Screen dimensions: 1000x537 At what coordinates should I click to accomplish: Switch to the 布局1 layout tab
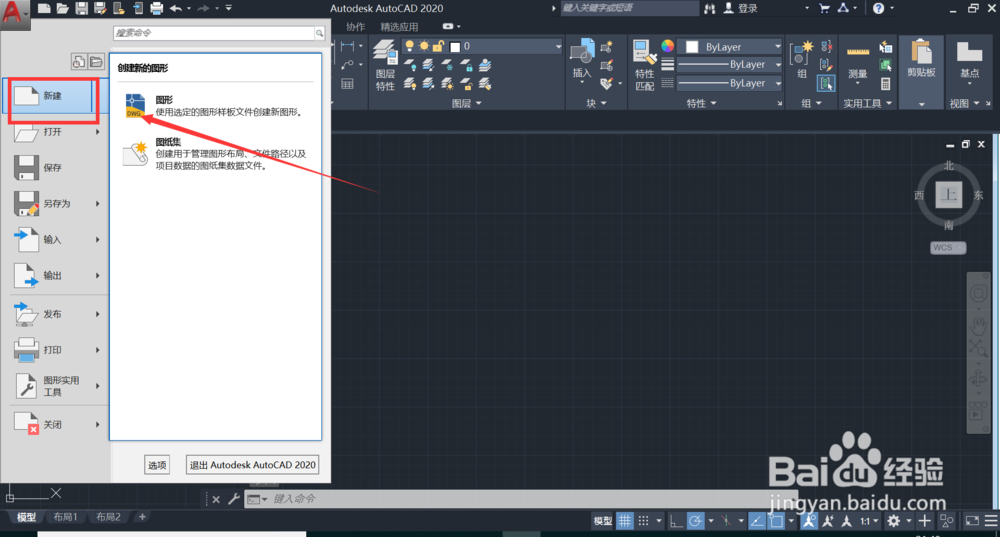click(66, 517)
